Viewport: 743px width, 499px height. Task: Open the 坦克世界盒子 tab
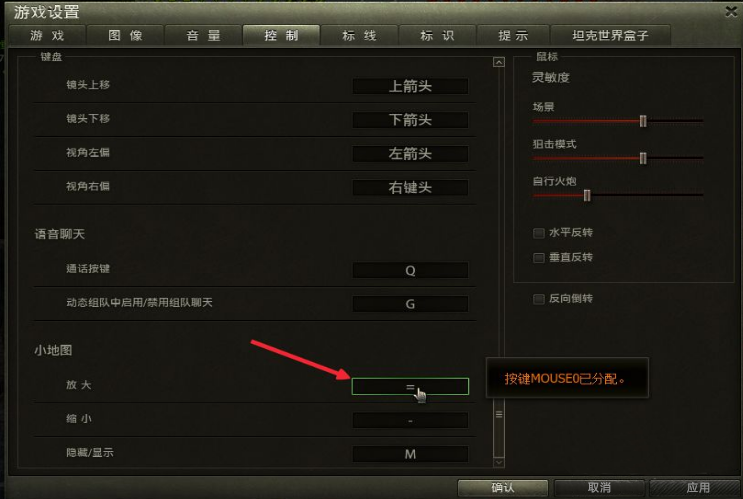610,36
